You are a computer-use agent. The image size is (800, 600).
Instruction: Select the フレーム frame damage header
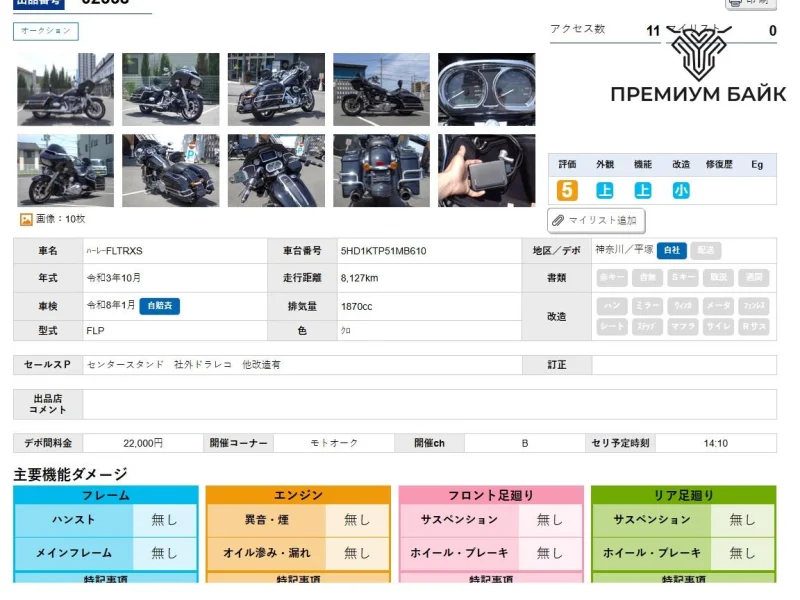(105, 495)
